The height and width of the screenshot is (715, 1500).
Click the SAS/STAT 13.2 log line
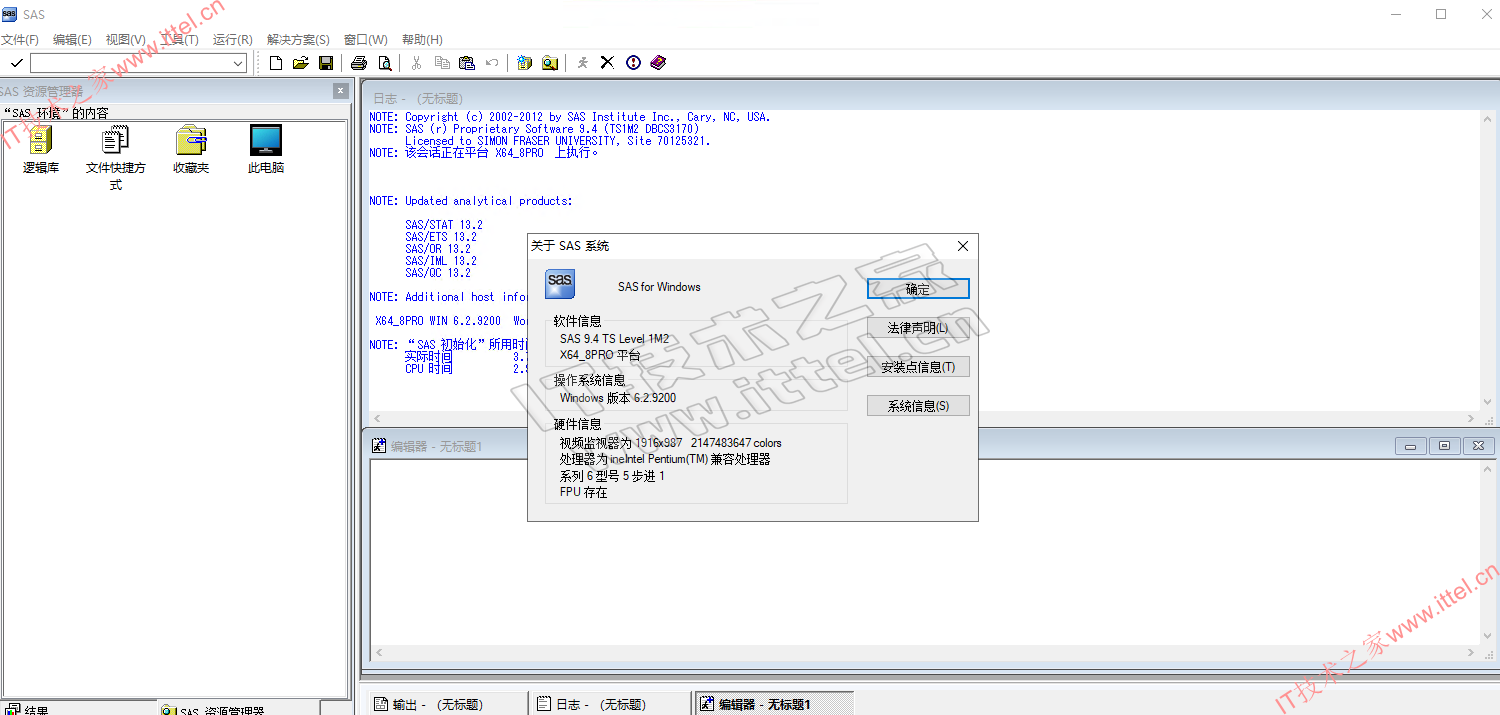444,225
